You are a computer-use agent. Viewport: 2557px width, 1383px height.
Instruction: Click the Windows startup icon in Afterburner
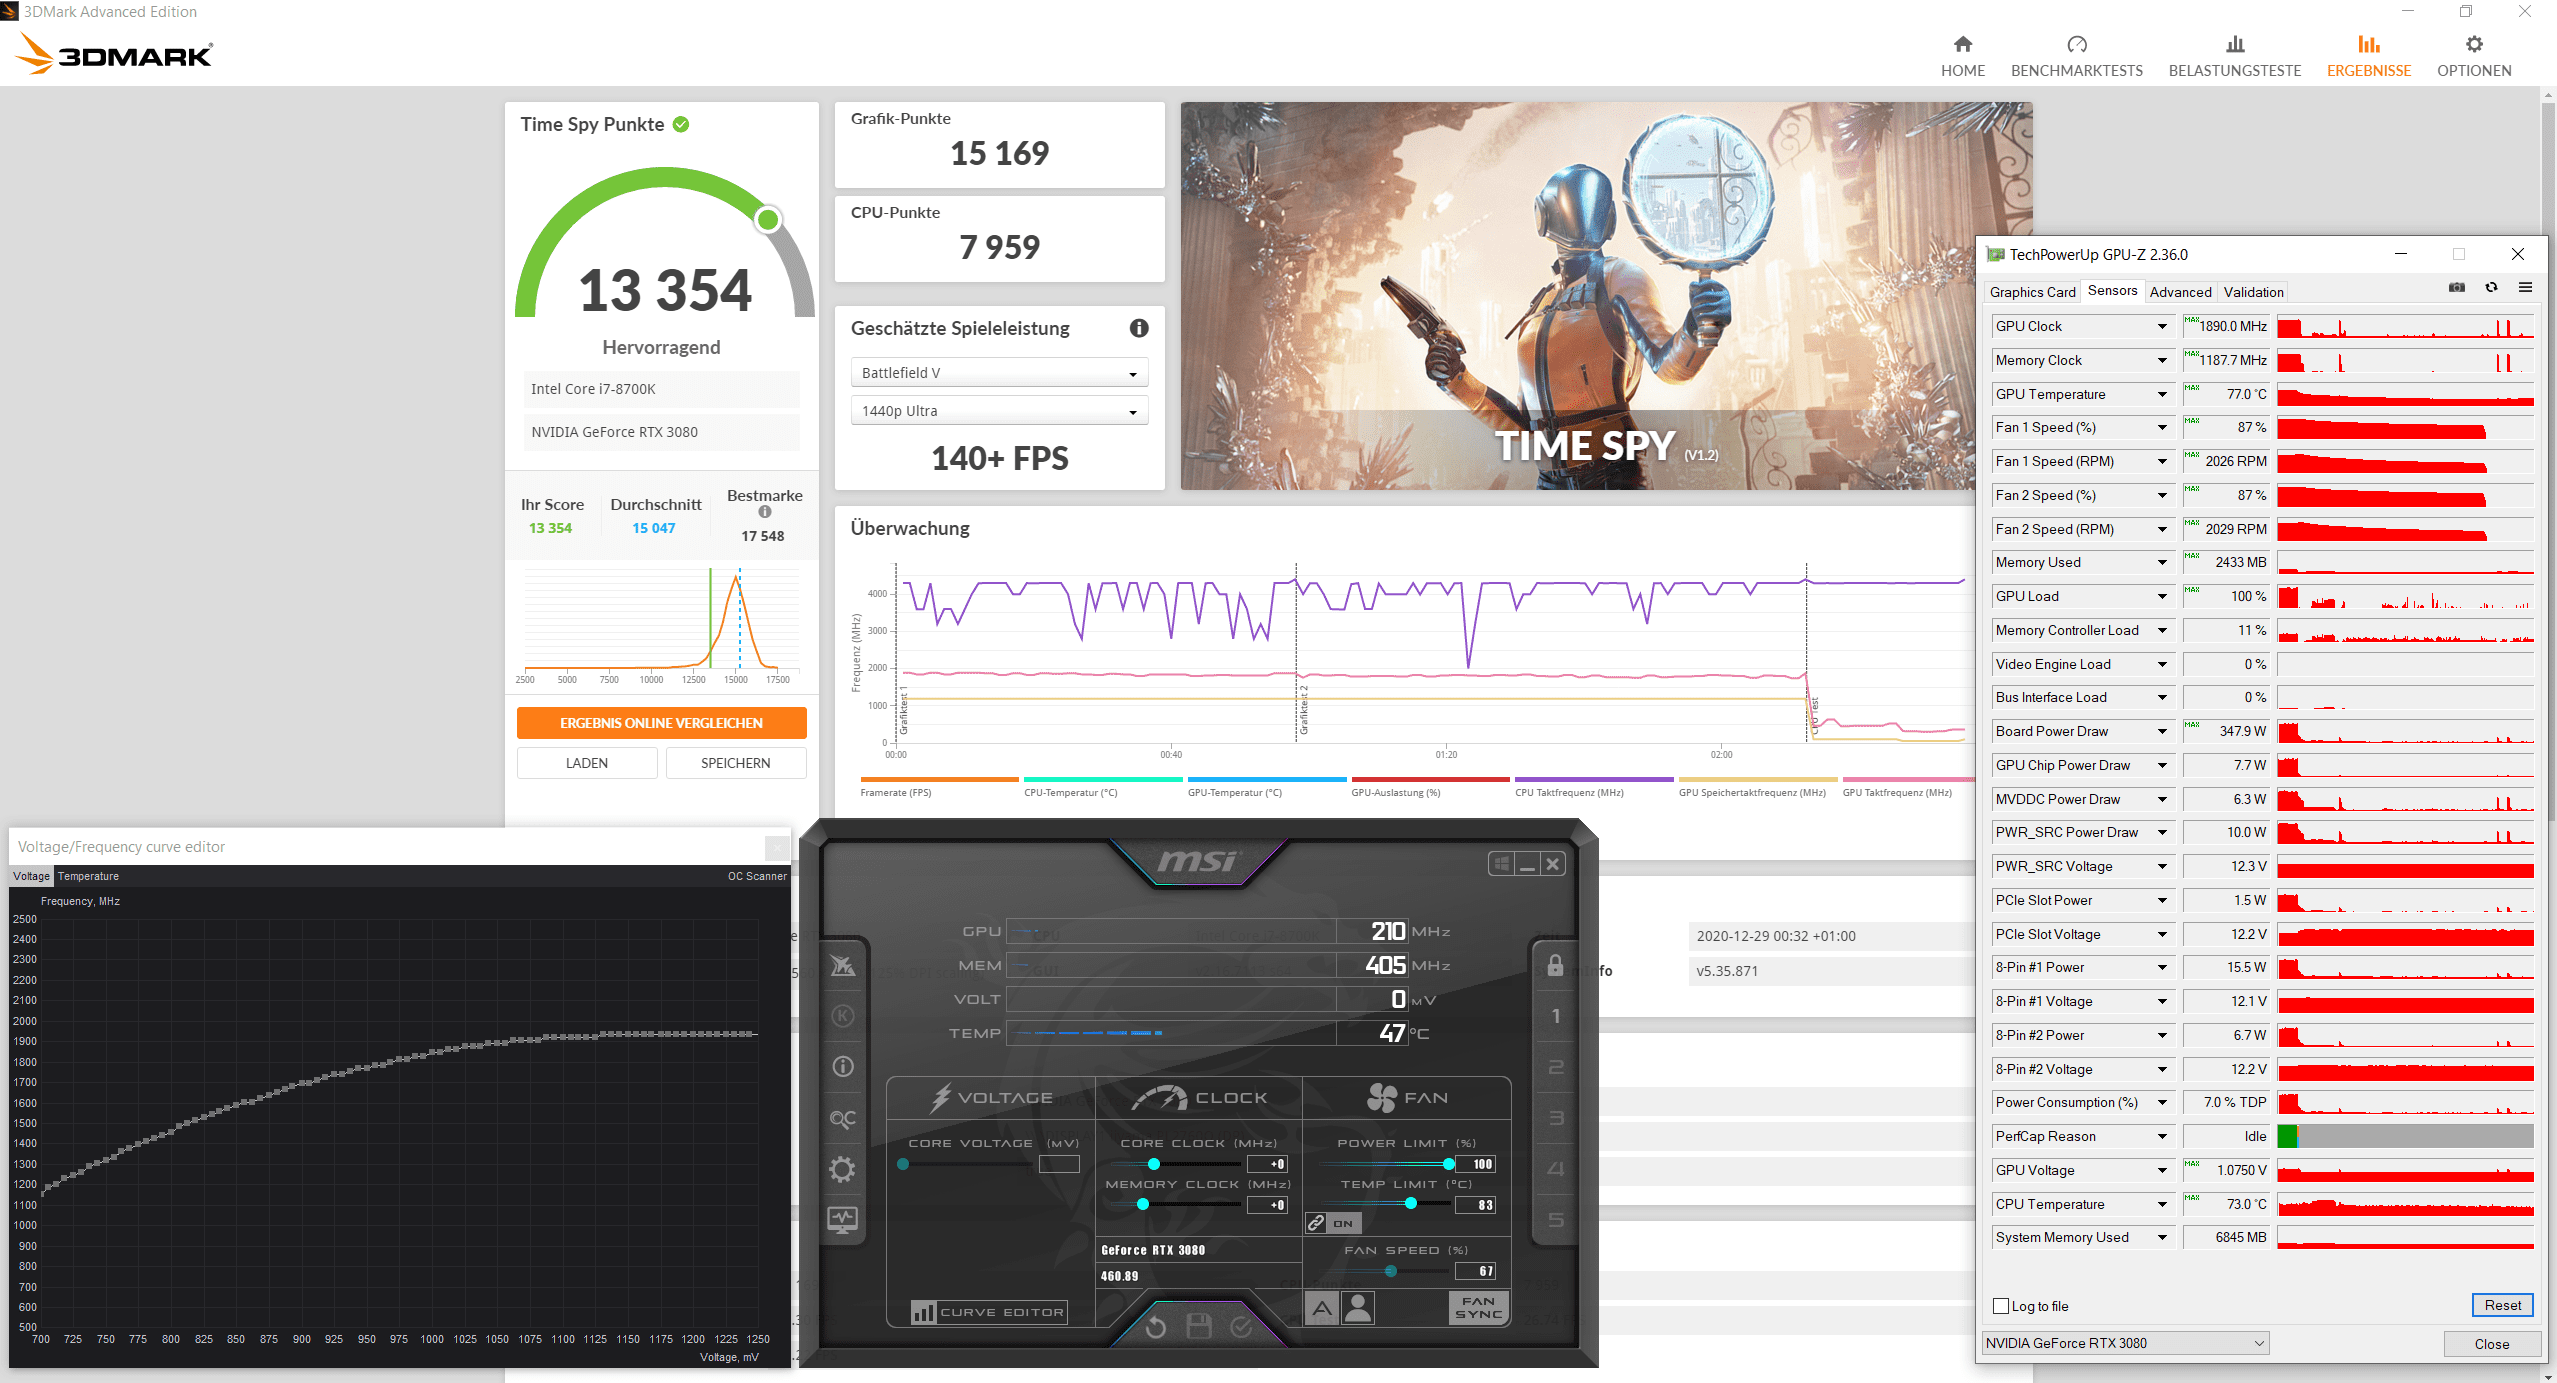[1500, 864]
